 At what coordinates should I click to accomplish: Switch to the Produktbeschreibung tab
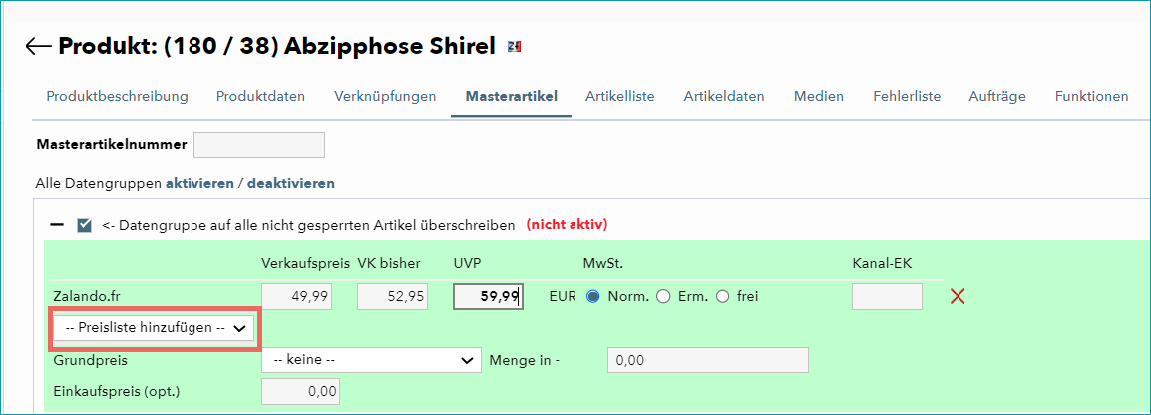click(x=117, y=96)
